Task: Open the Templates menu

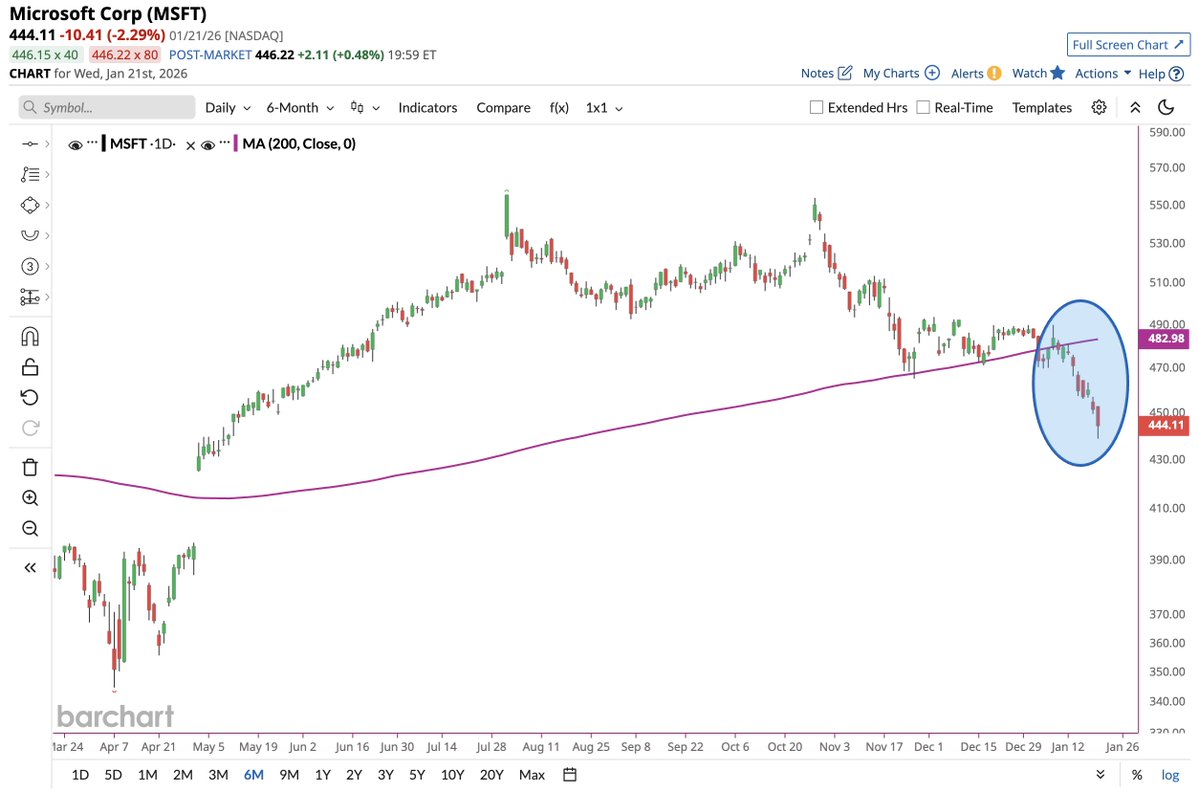Action: 1041,107
